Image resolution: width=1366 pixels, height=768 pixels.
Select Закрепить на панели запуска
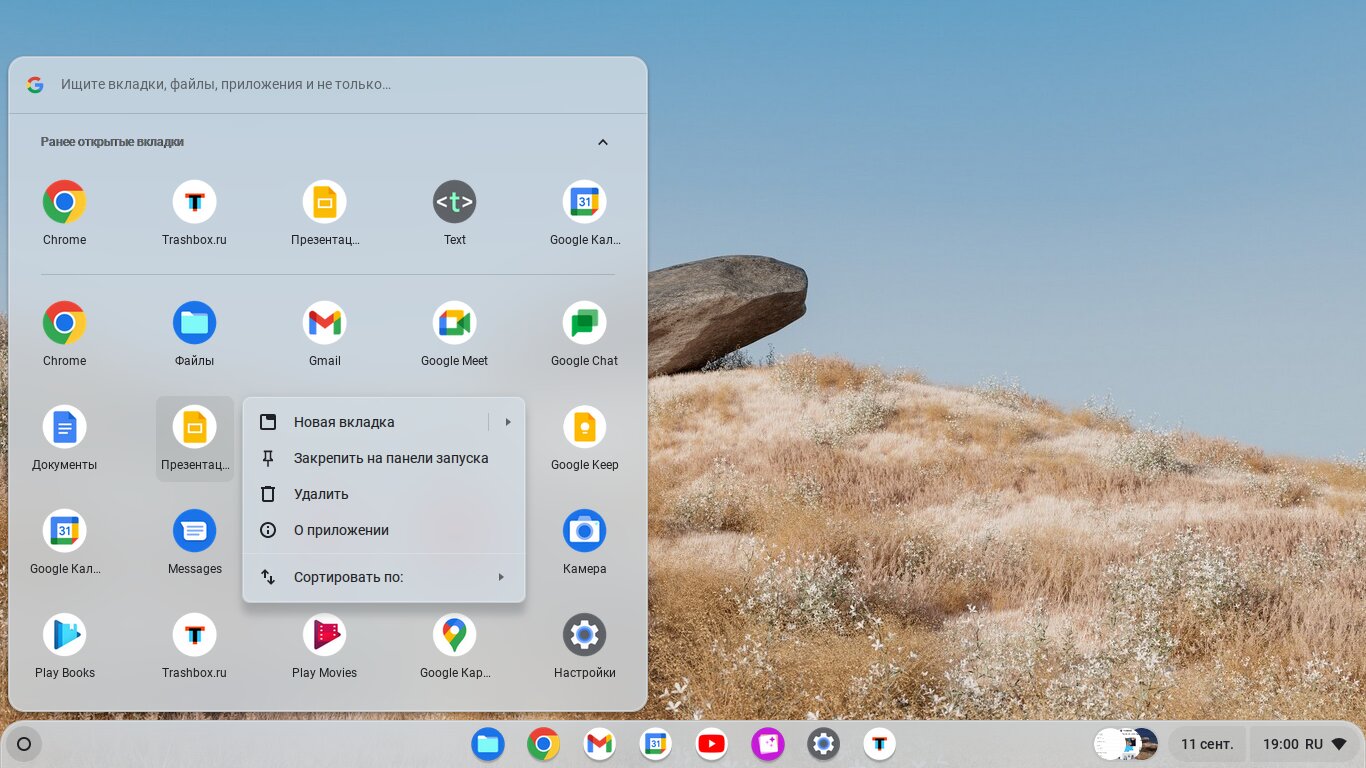pyautogui.click(x=384, y=458)
